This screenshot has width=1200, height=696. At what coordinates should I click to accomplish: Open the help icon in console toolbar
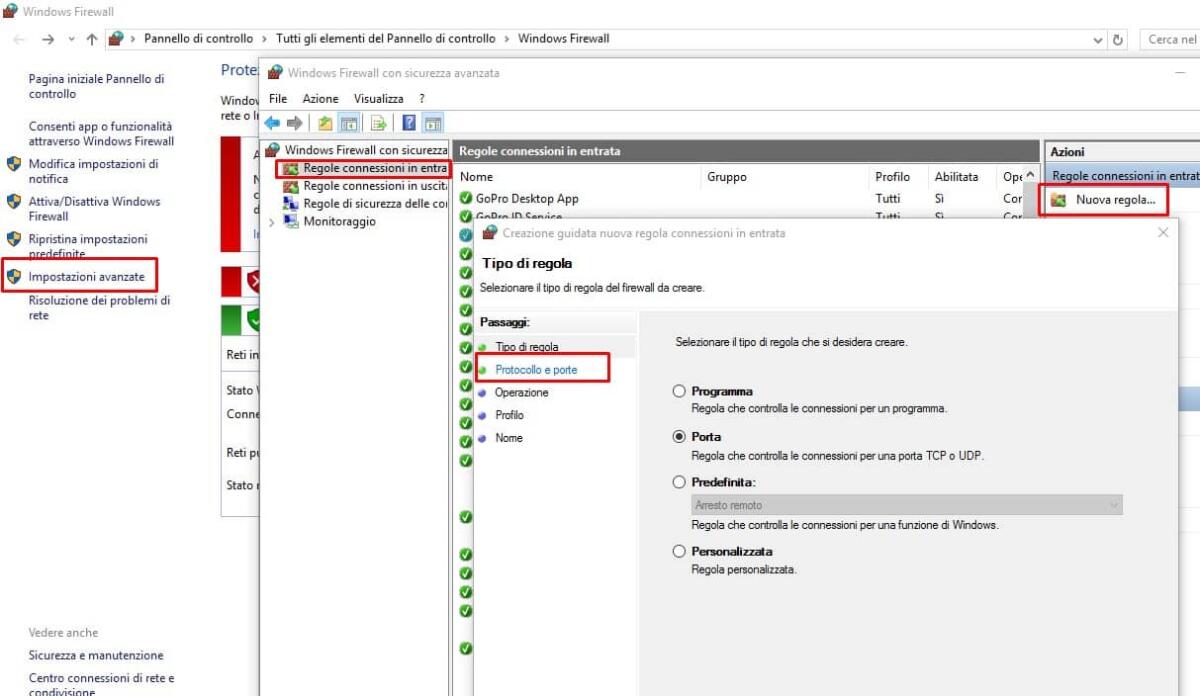[406, 123]
